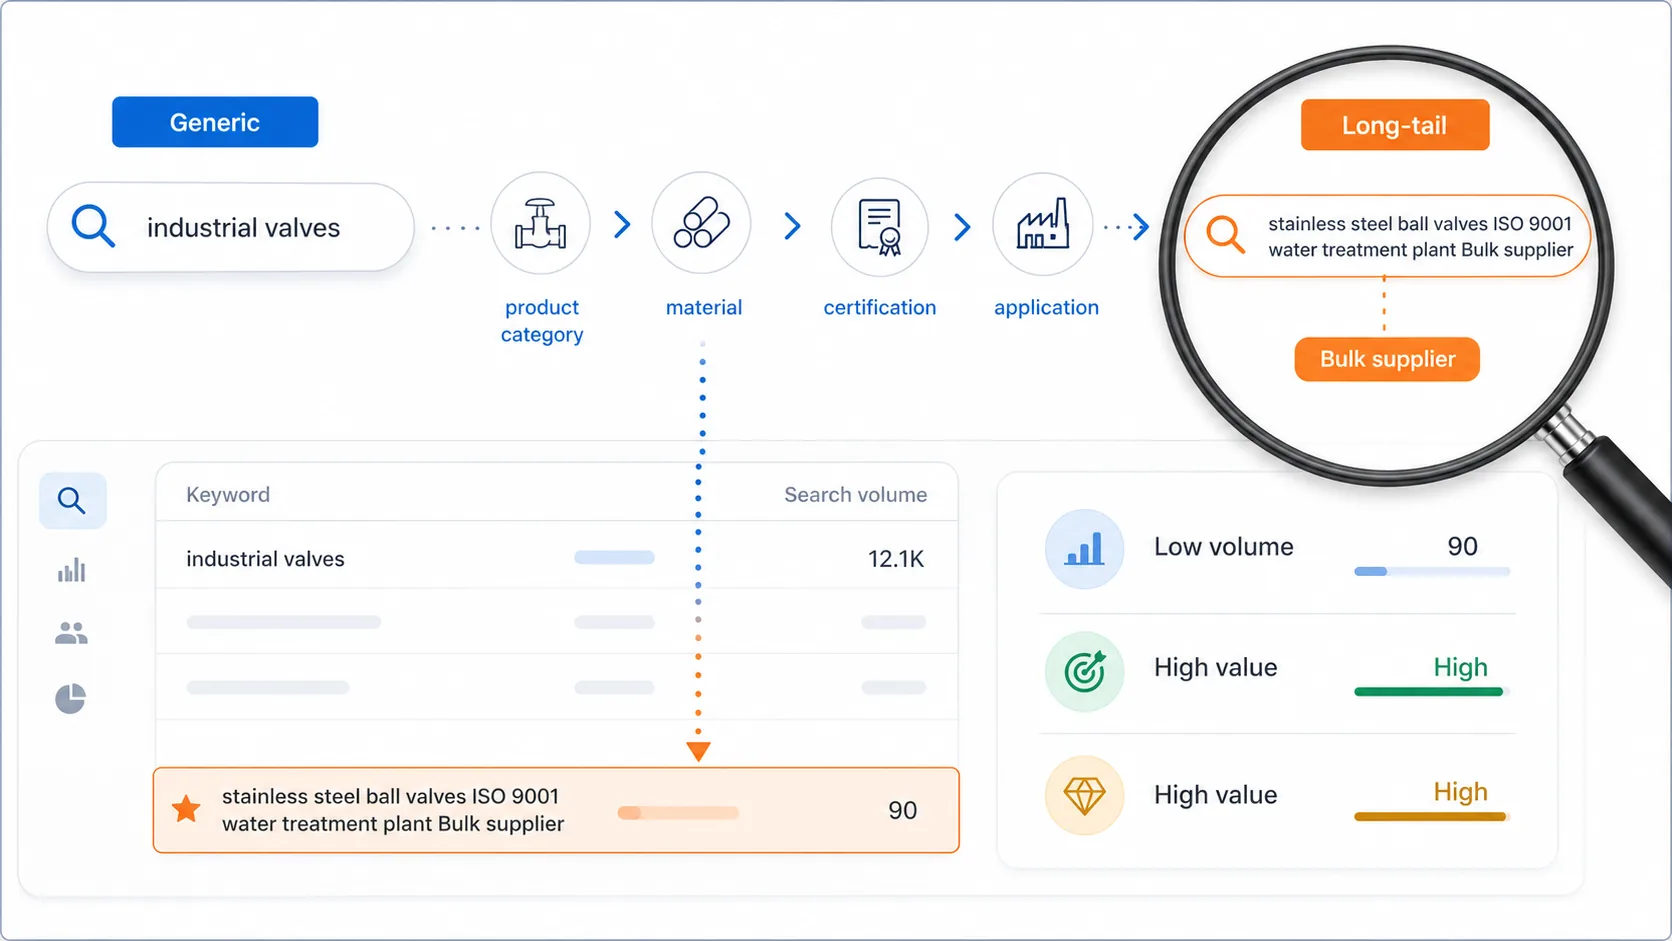Click the 90 value beside Low volume
The width and height of the screenshot is (1672, 941).
pyautogui.click(x=1462, y=546)
